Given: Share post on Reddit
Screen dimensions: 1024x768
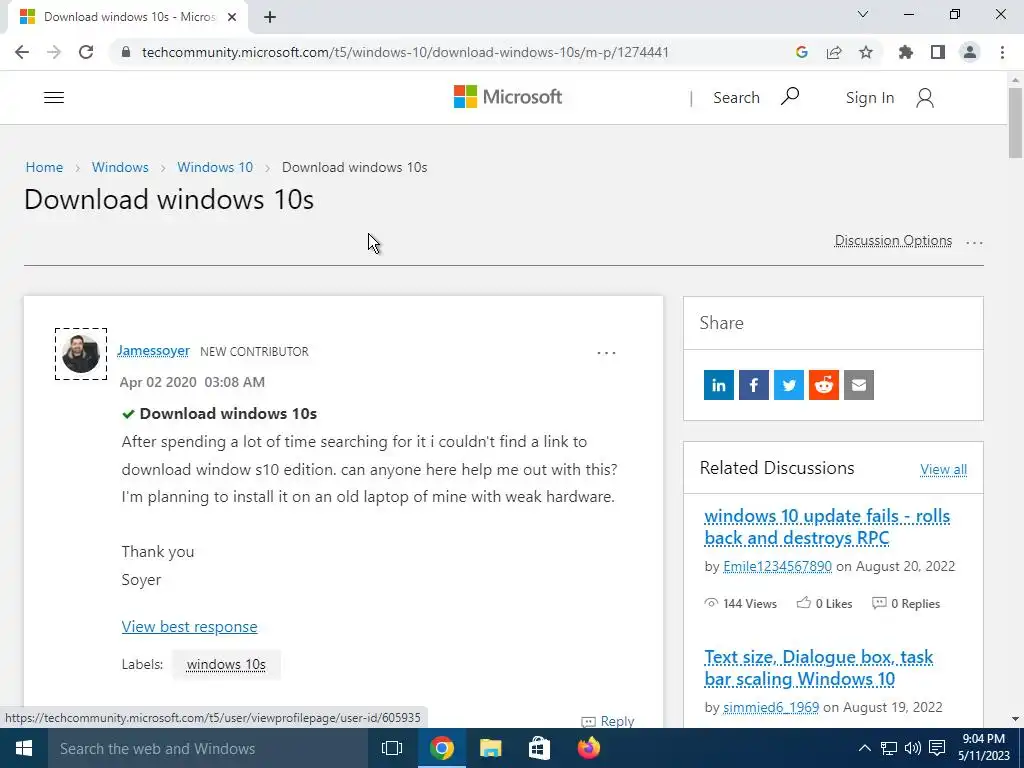Looking at the screenshot, I should click(824, 385).
